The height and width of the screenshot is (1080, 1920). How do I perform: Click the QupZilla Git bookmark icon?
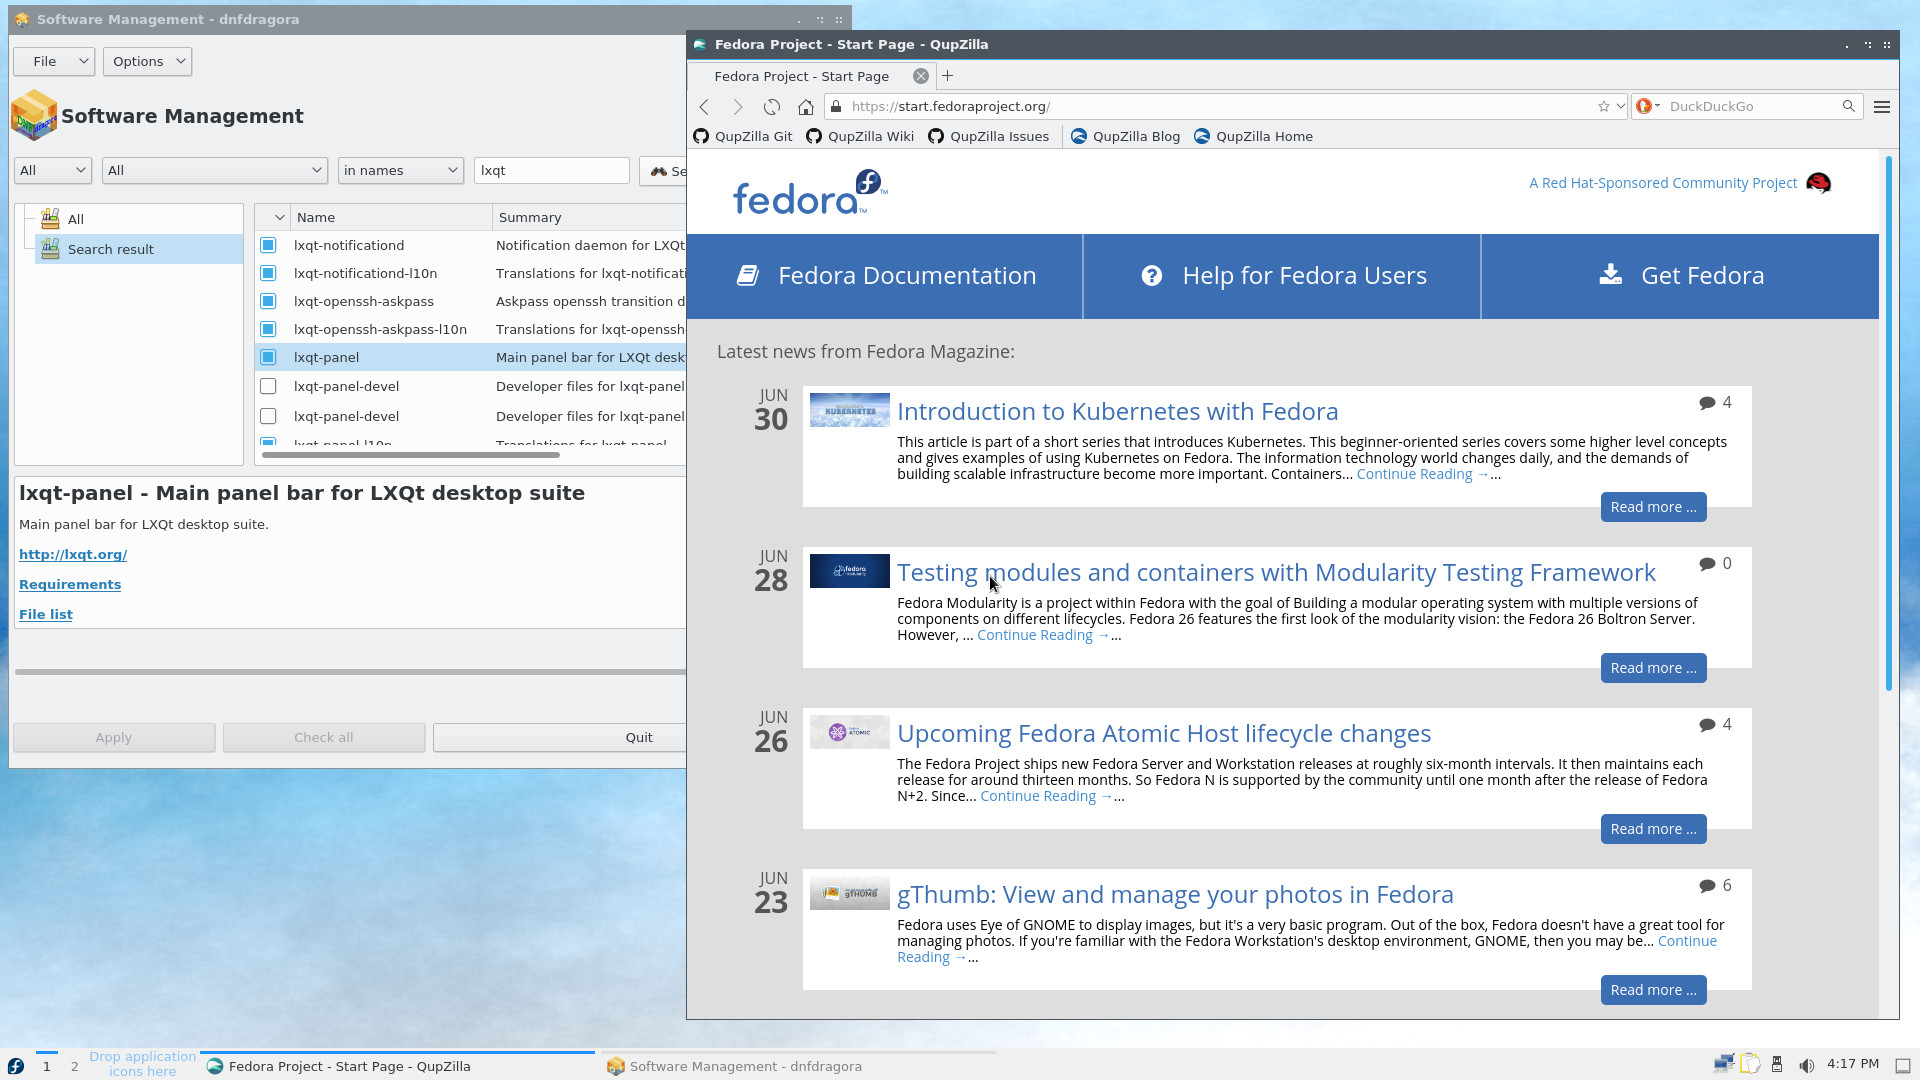click(702, 136)
